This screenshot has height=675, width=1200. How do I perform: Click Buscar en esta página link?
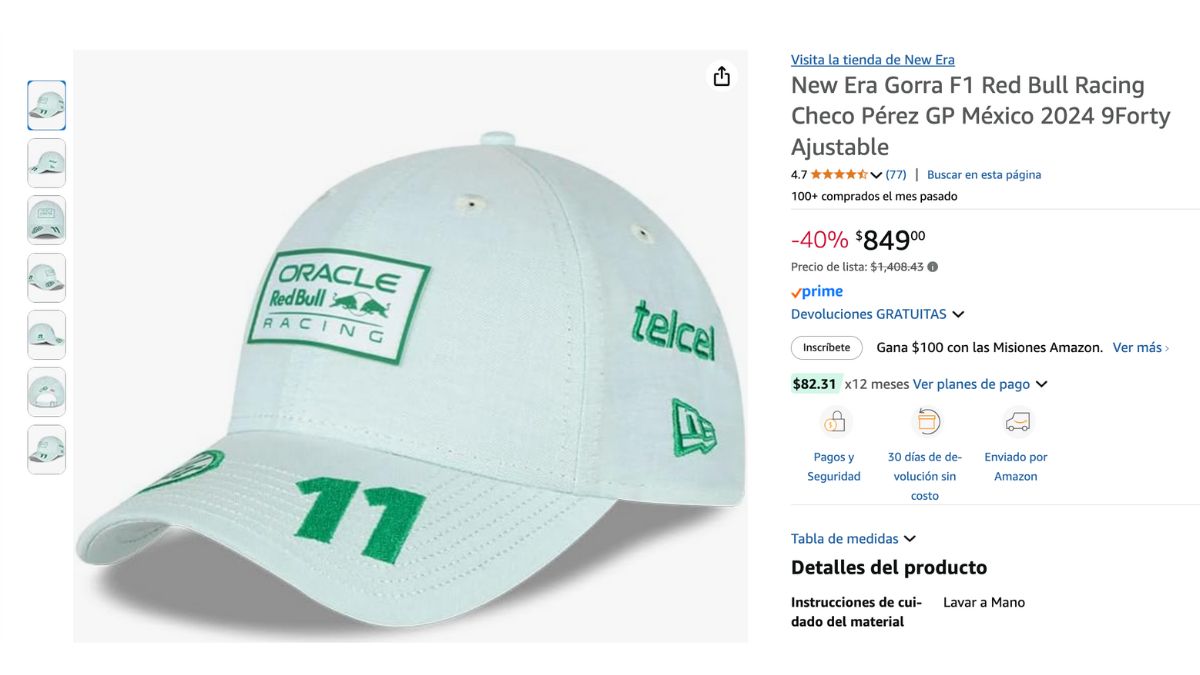click(984, 174)
